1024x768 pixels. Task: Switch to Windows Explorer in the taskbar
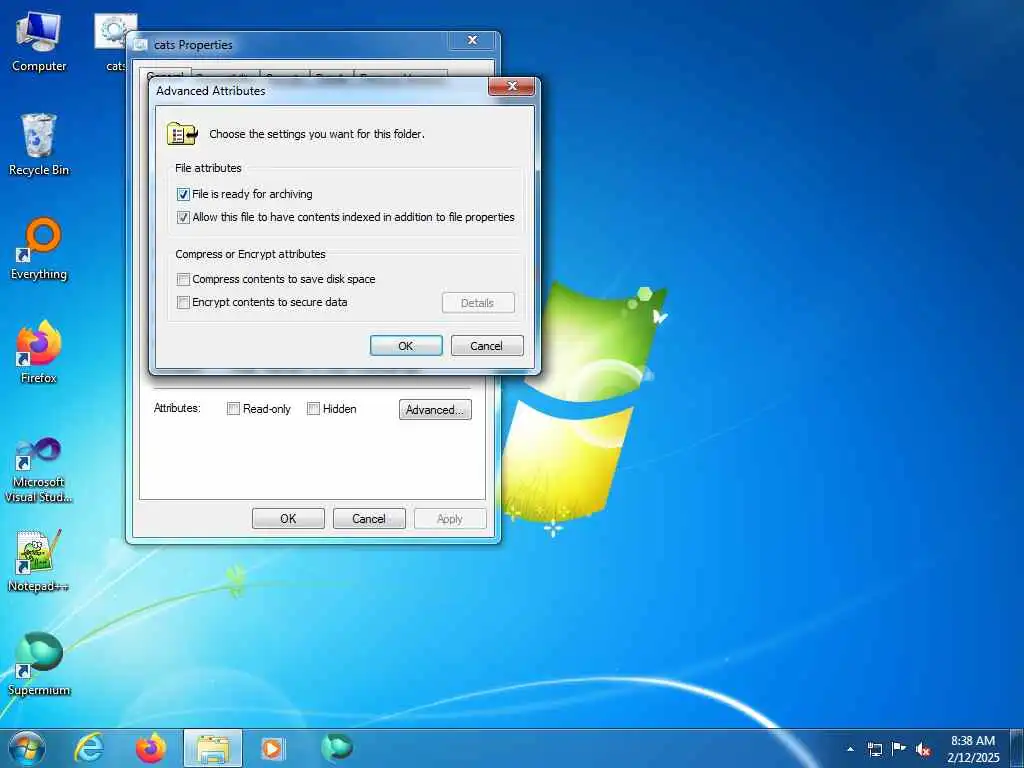point(213,748)
